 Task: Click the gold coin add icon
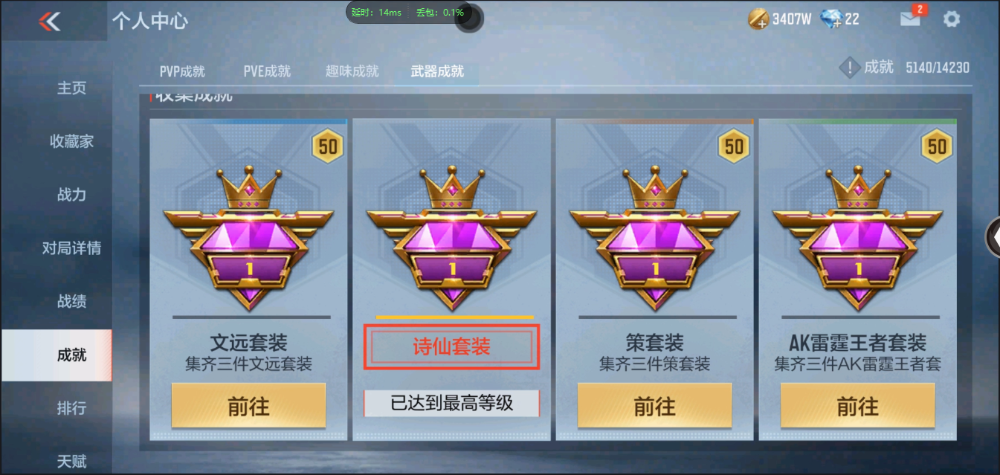point(758,19)
